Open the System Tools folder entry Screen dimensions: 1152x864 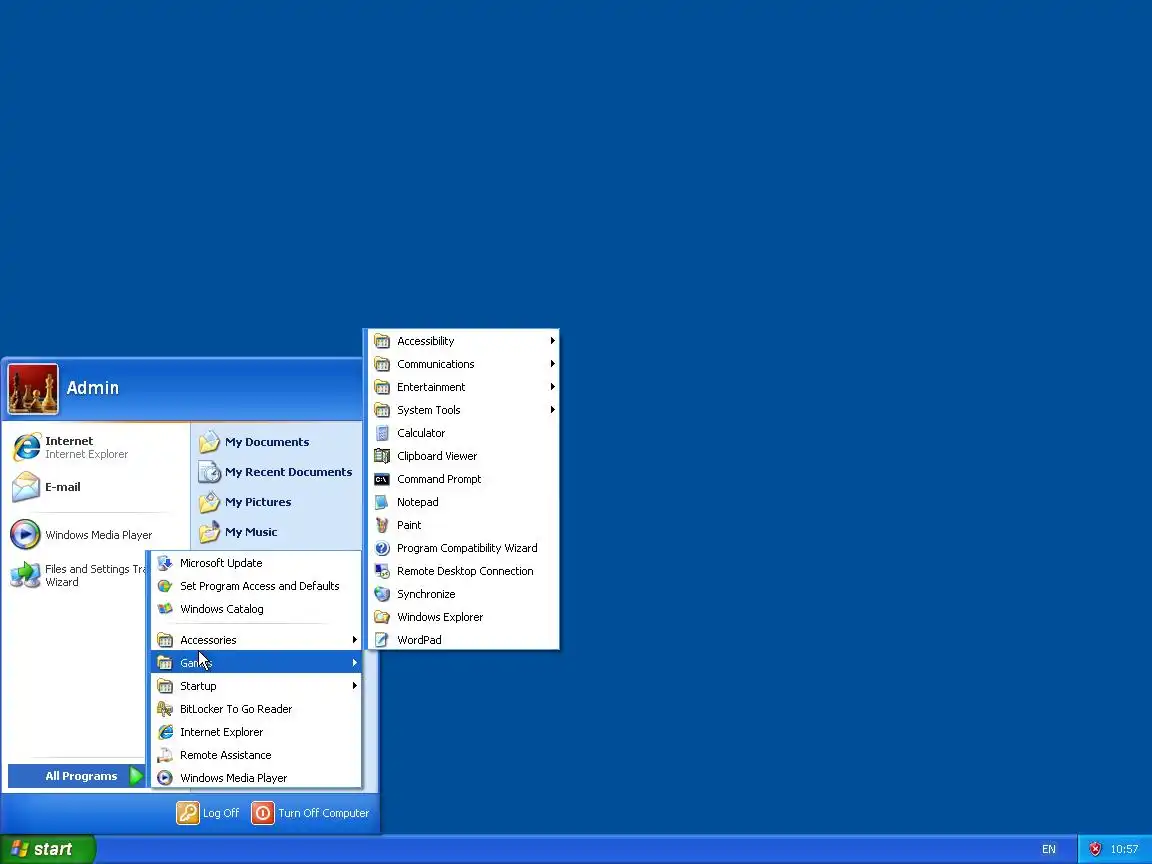[x=464, y=410]
